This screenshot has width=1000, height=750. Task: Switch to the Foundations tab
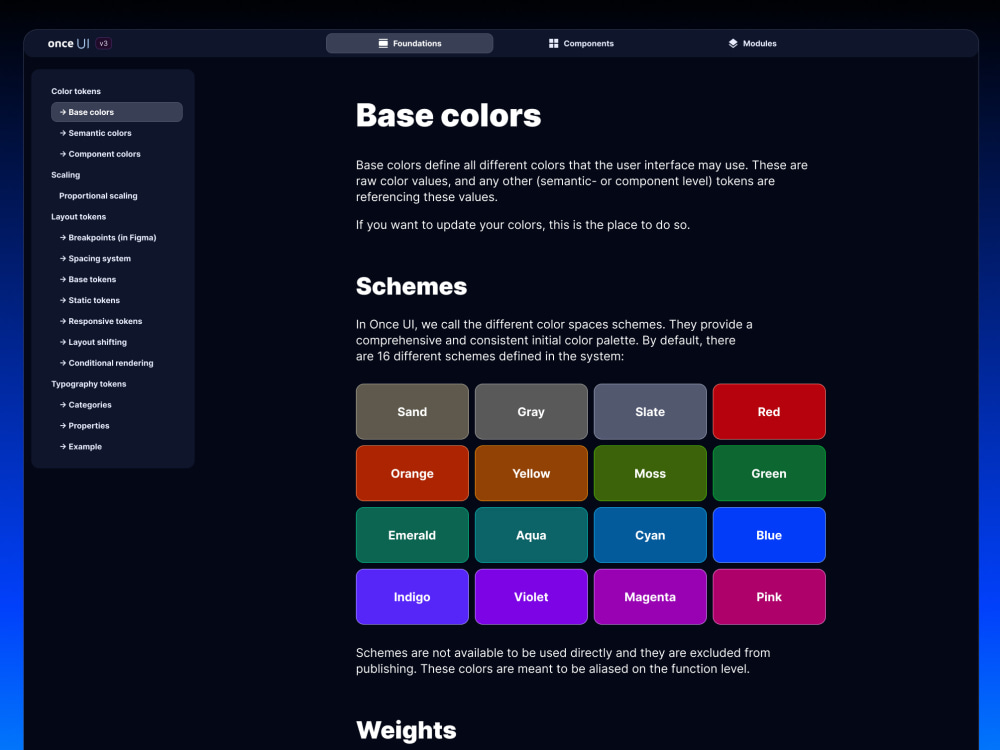click(409, 43)
